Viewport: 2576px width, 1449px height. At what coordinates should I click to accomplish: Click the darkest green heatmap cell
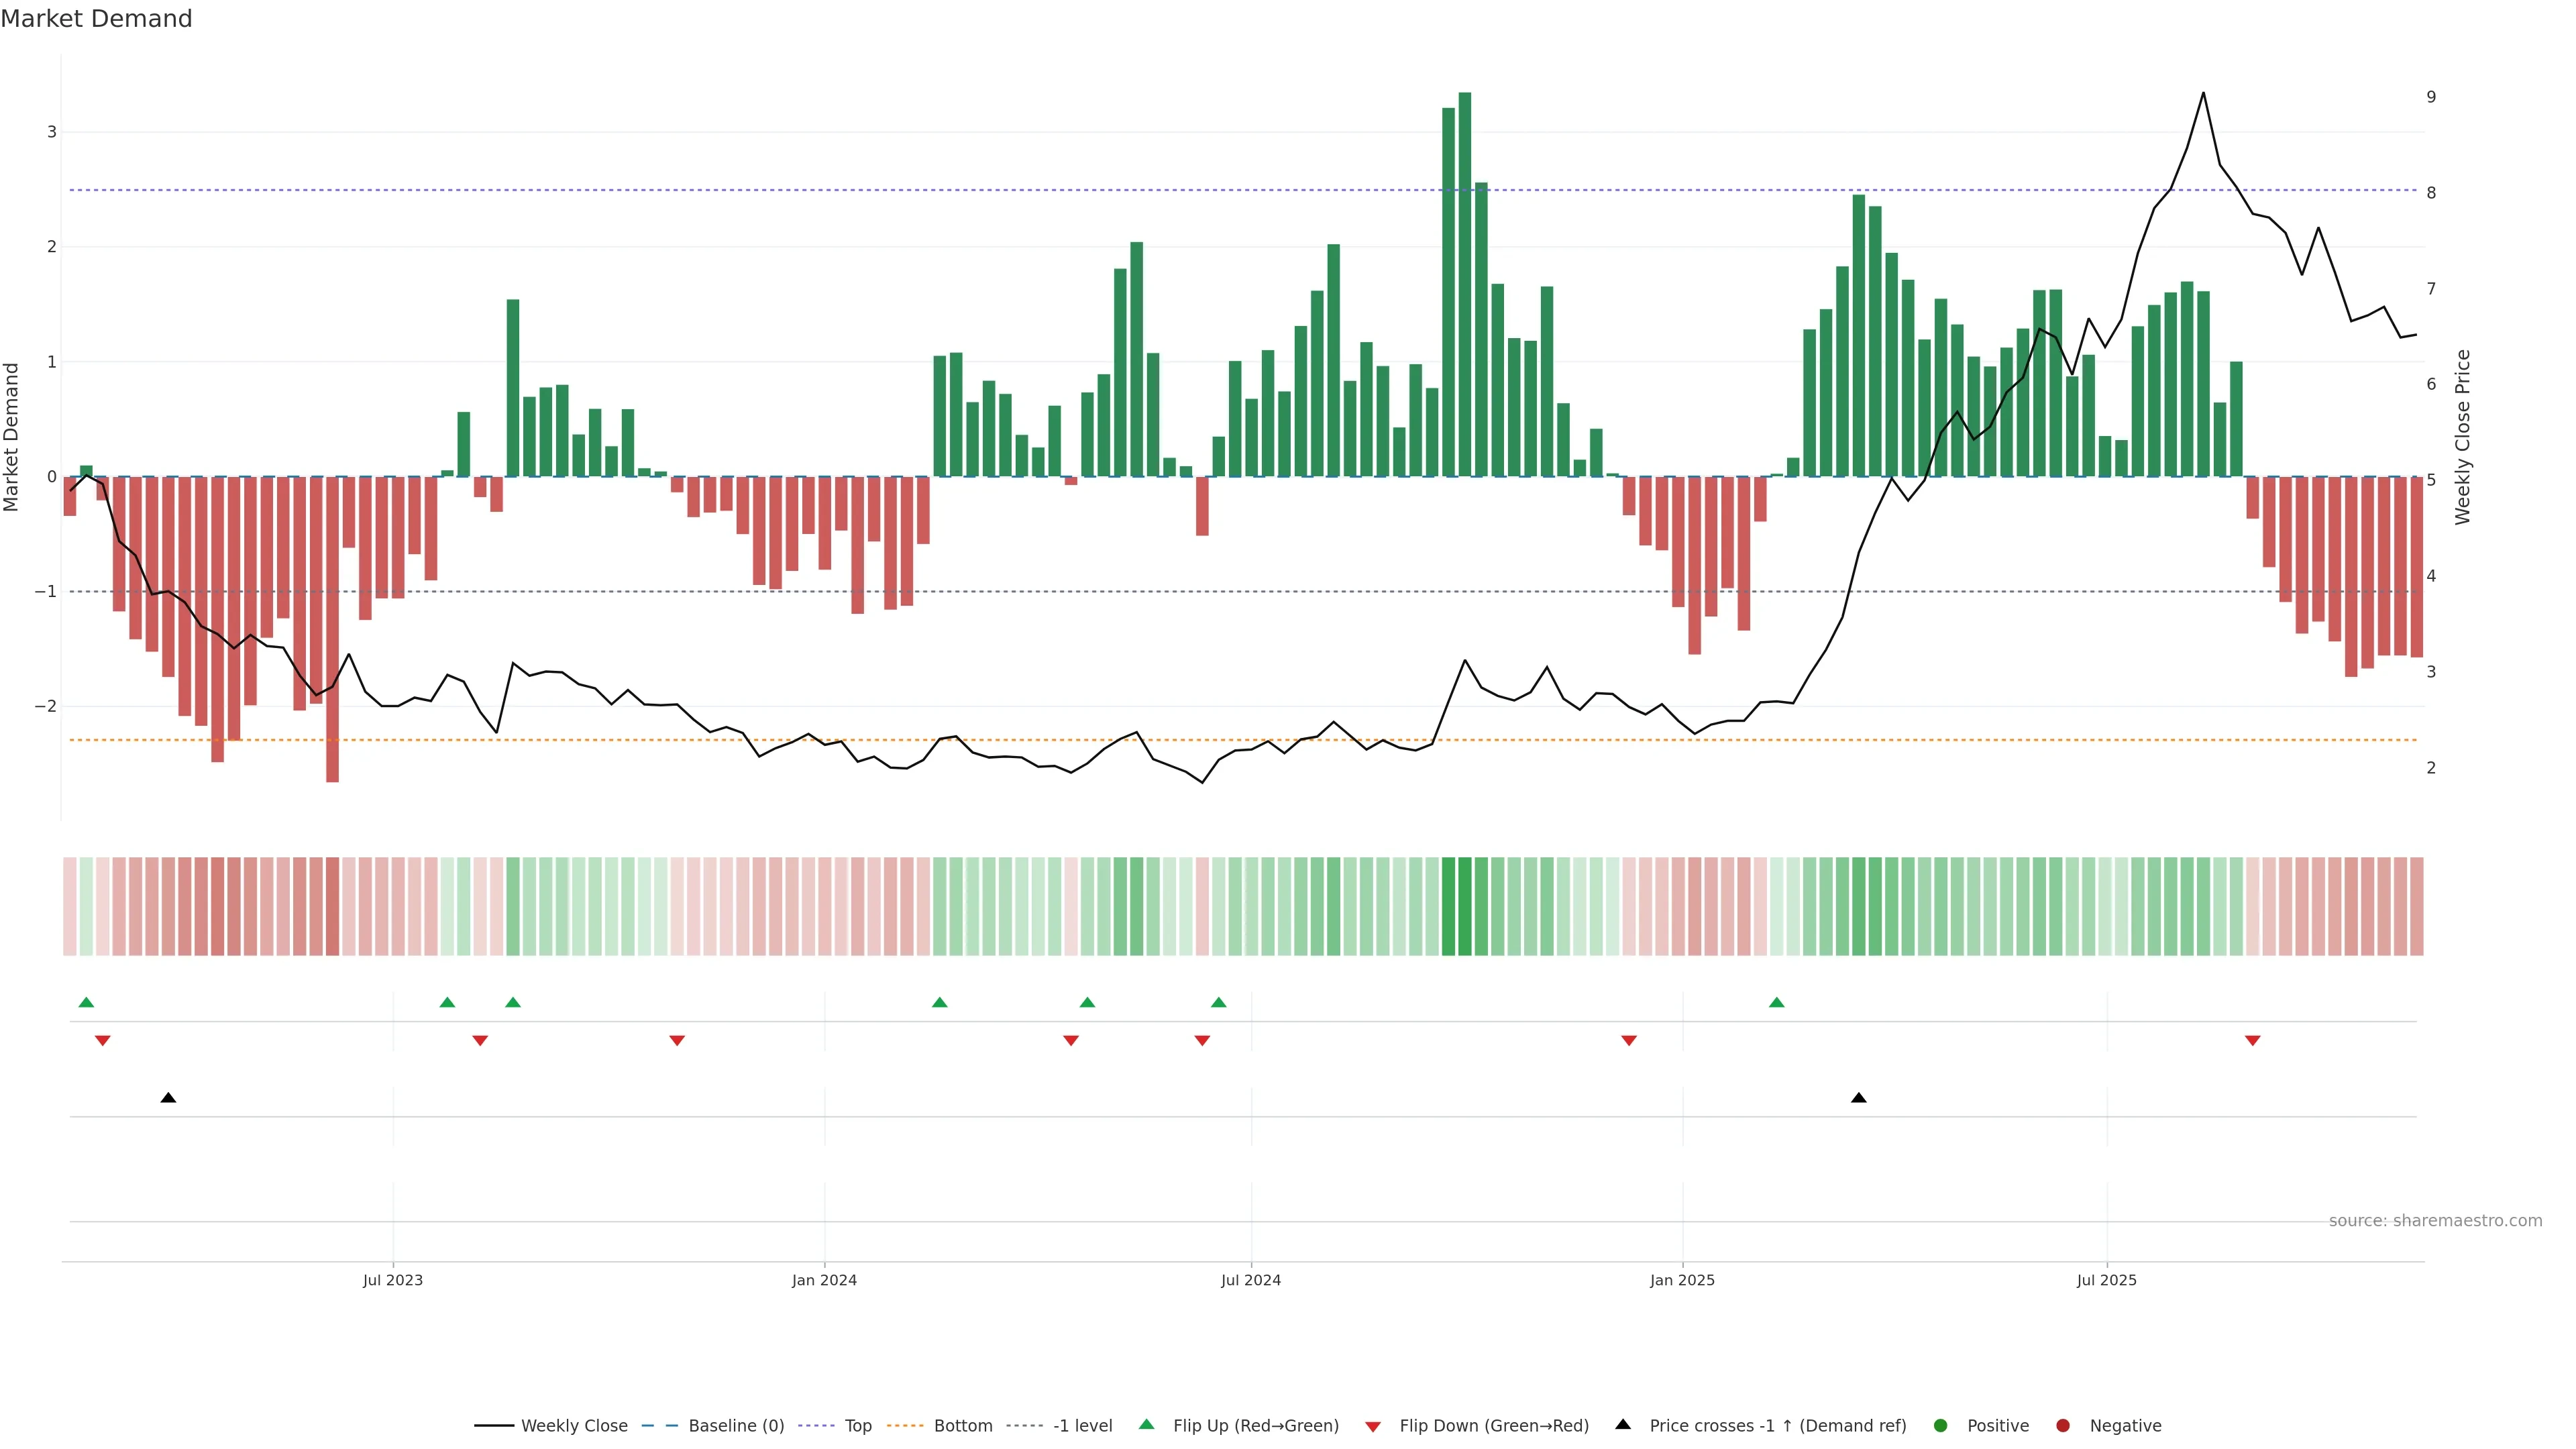click(x=1465, y=906)
